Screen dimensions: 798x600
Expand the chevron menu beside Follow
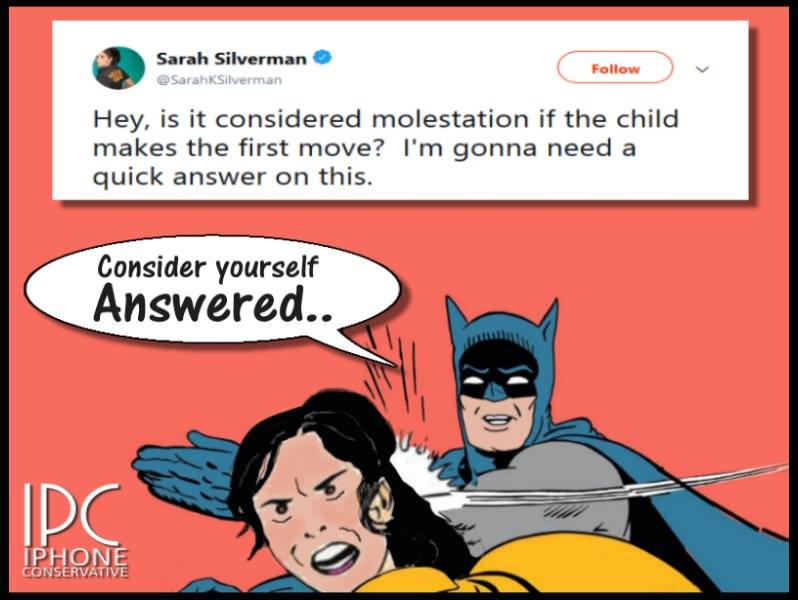point(702,69)
